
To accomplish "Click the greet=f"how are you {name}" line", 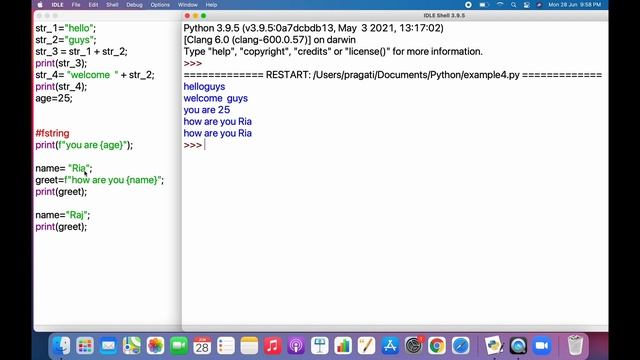I will coord(100,180).
